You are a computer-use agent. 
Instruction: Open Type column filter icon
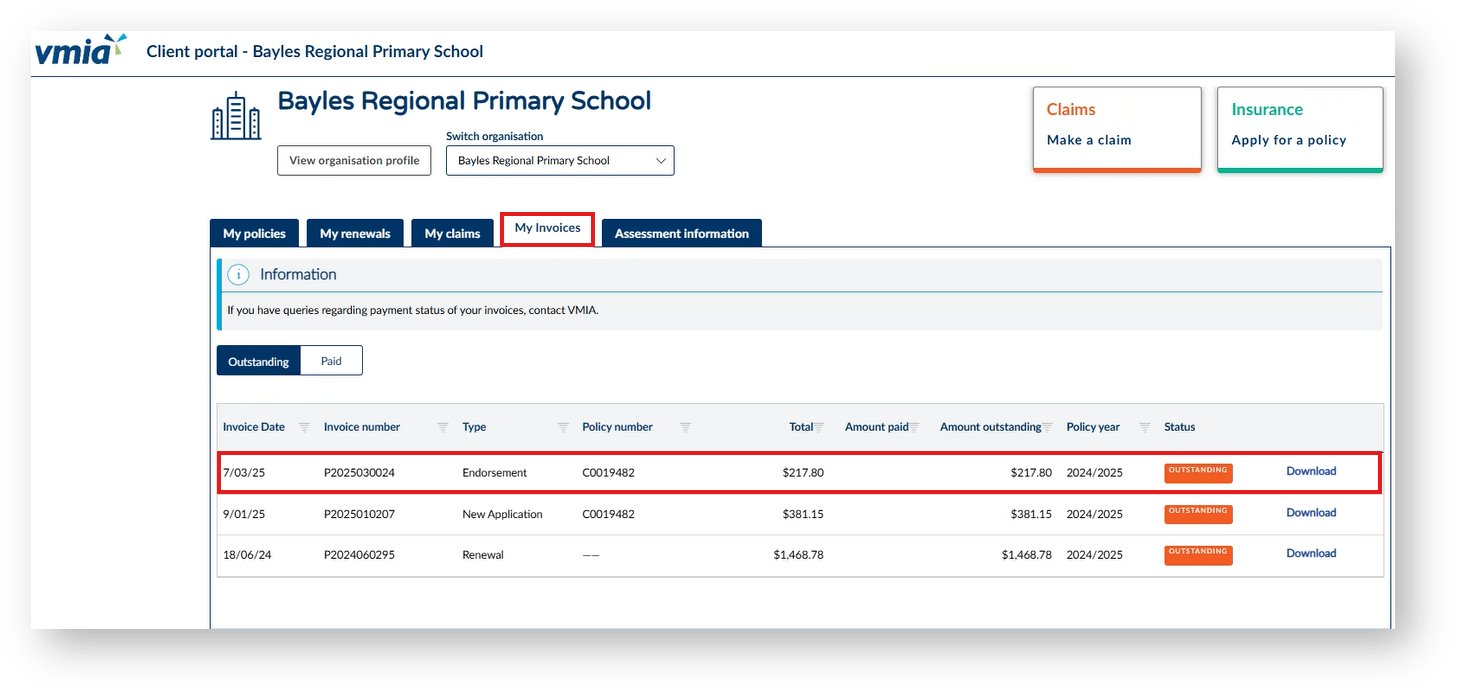tap(563, 427)
